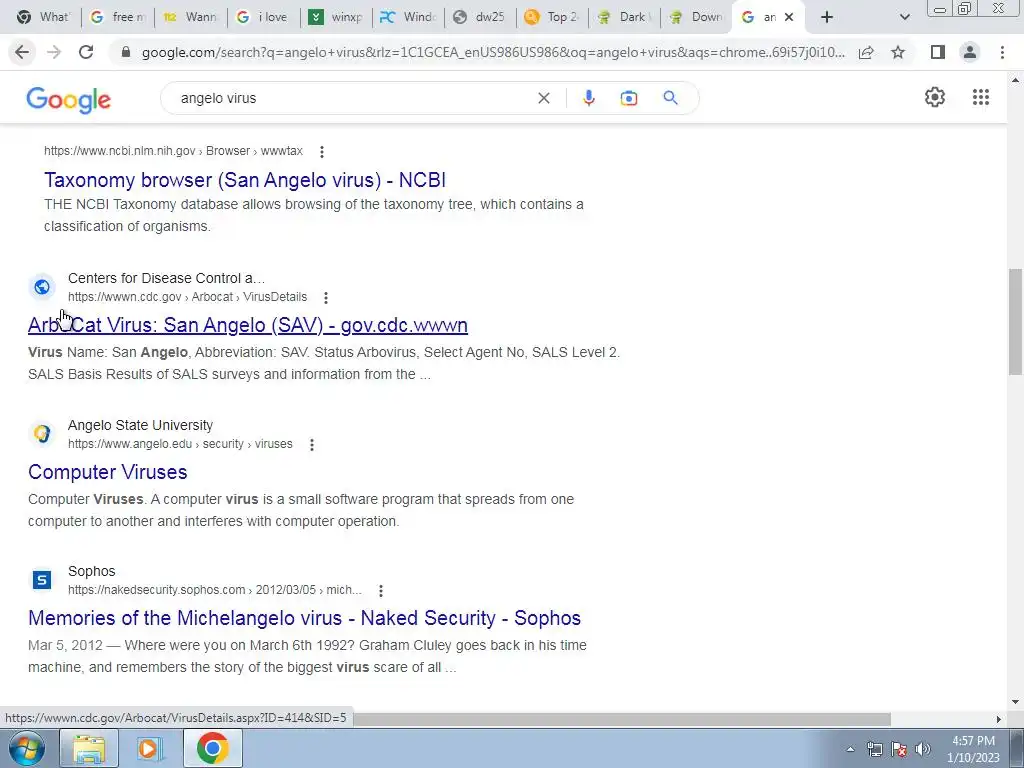
Task: Bookmark this page with the star
Action: coord(898,52)
